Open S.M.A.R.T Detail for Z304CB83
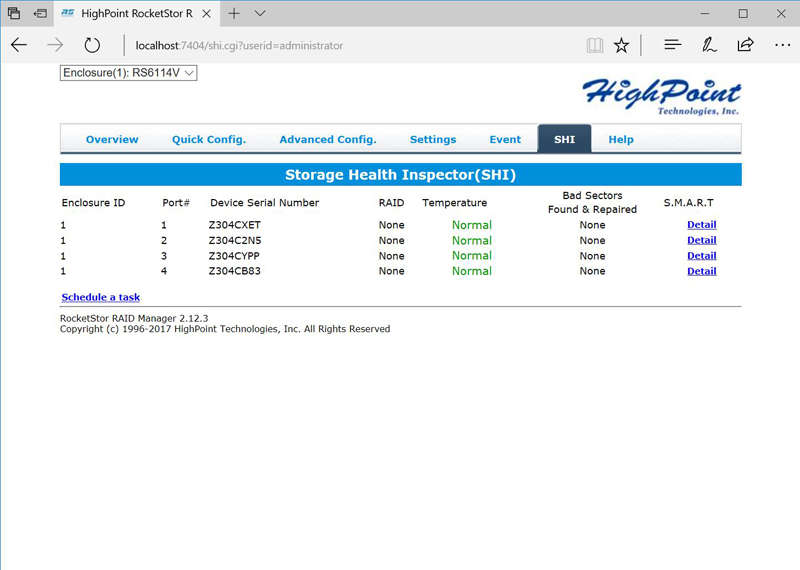 (702, 271)
